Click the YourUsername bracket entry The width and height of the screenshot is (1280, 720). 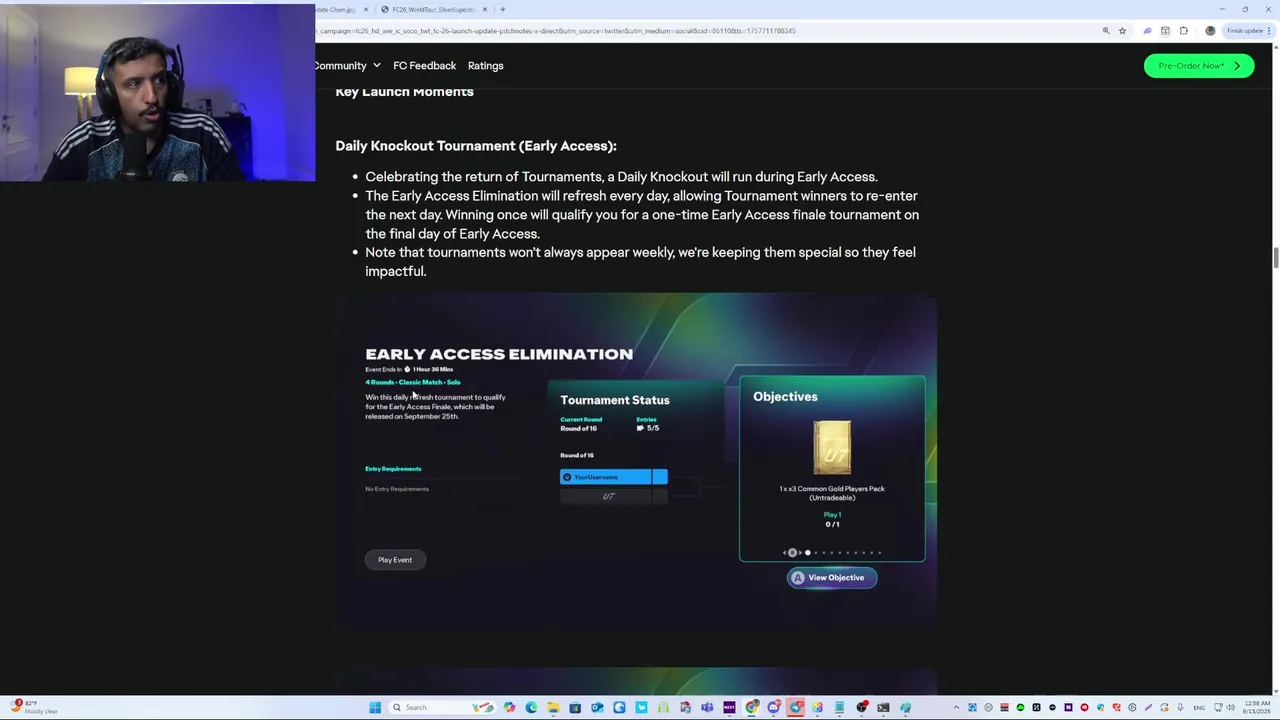tap(613, 477)
